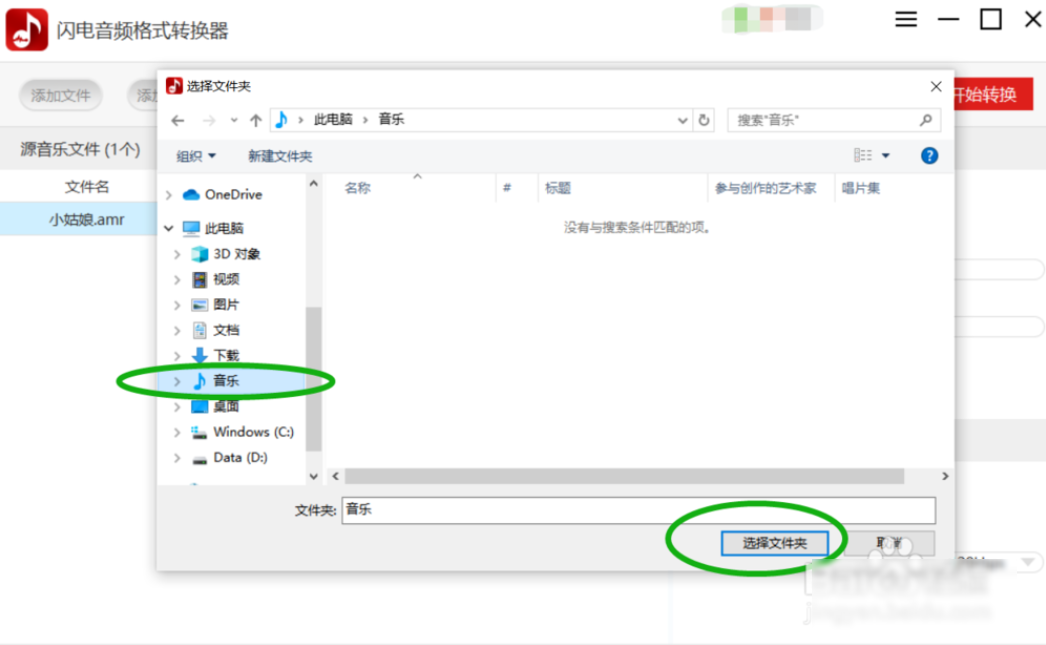Refresh the folder view
1046x645 pixels.
704,120
